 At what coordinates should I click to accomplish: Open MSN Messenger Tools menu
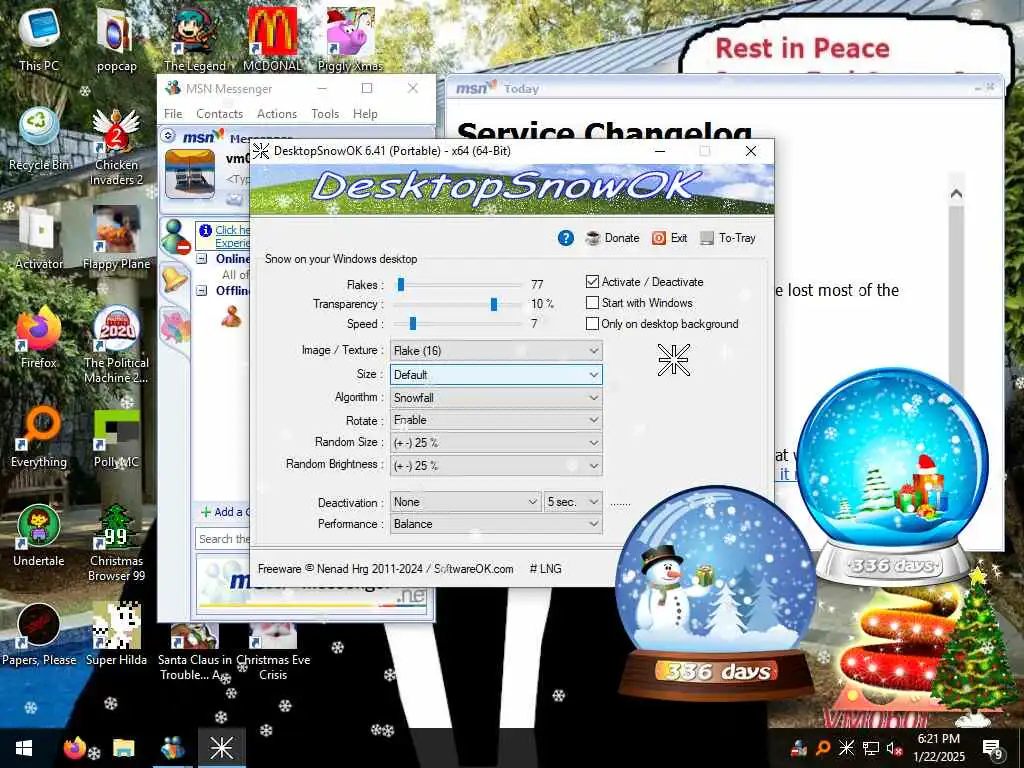click(325, 114)
